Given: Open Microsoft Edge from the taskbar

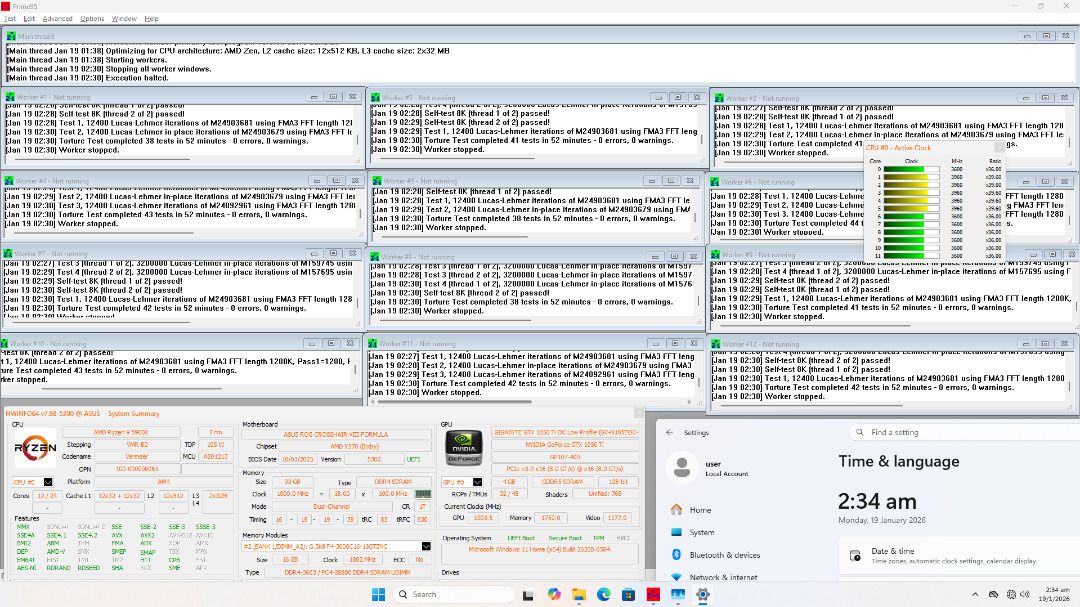Looking at the screenshot, I should point(604,594).
